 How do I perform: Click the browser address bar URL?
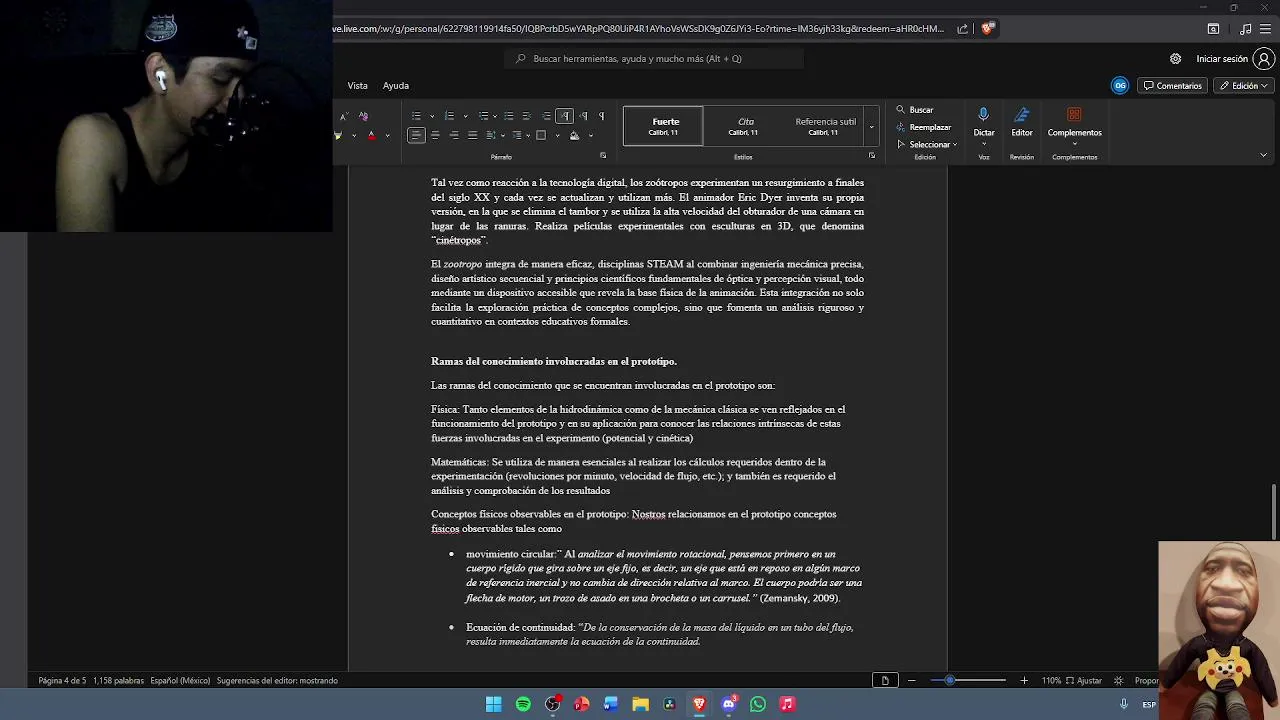(x=638, y=29)
